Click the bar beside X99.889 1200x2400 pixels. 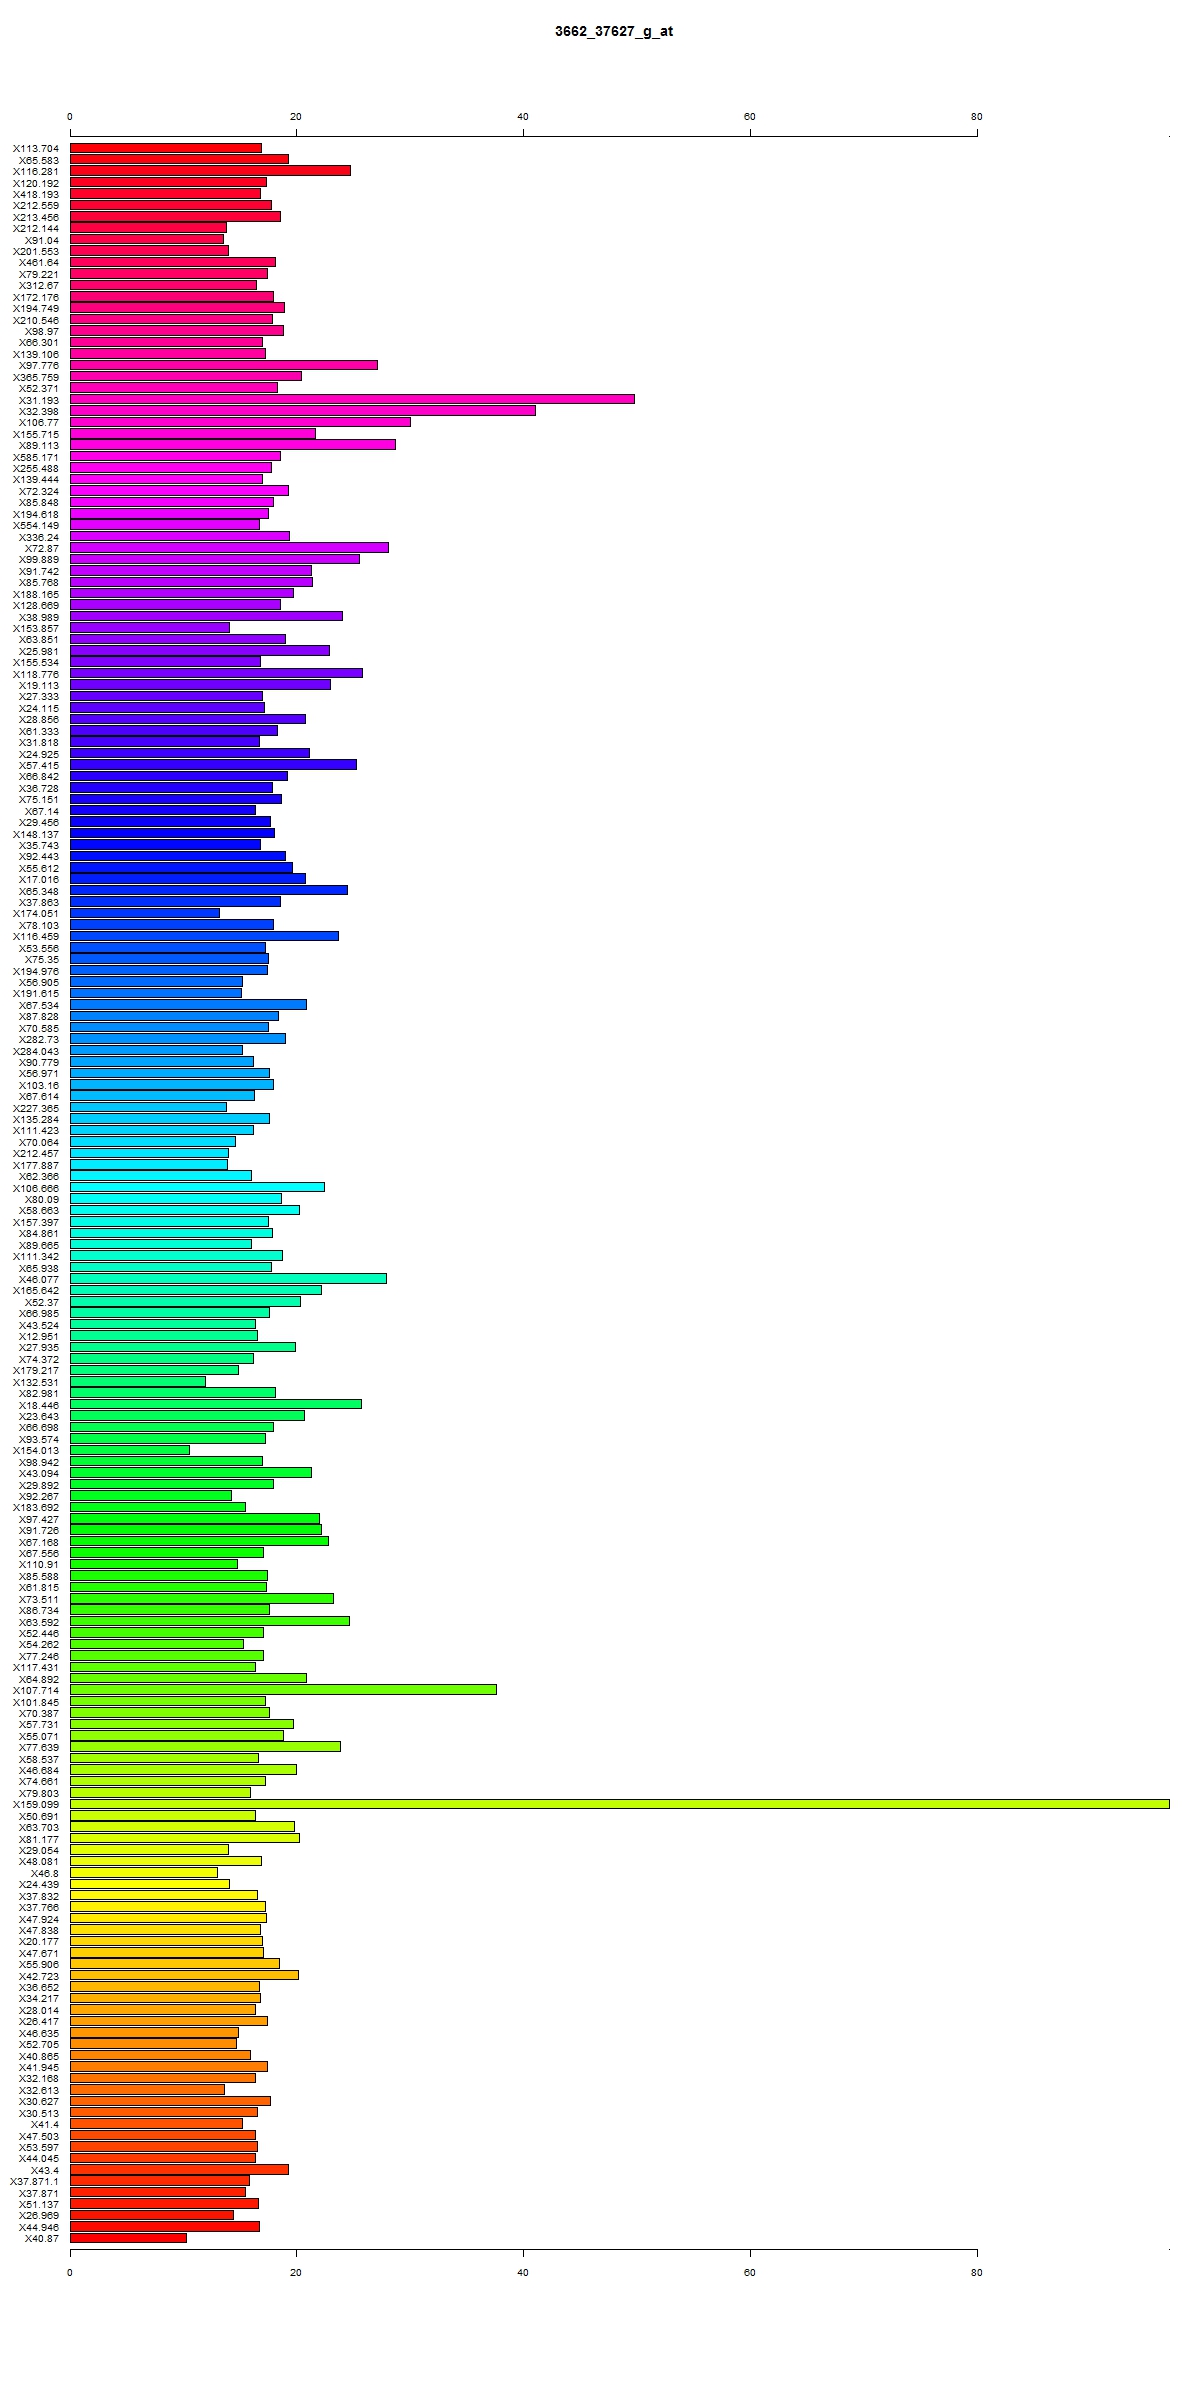(x=215, y=559)
